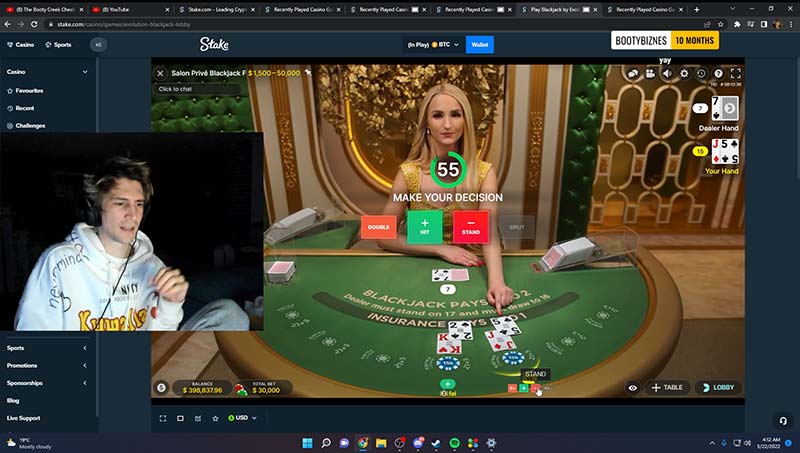This screenshot has height=453, width=800.
Task: Collapse the Casino sidebar menu
Action: pos(85,72)
